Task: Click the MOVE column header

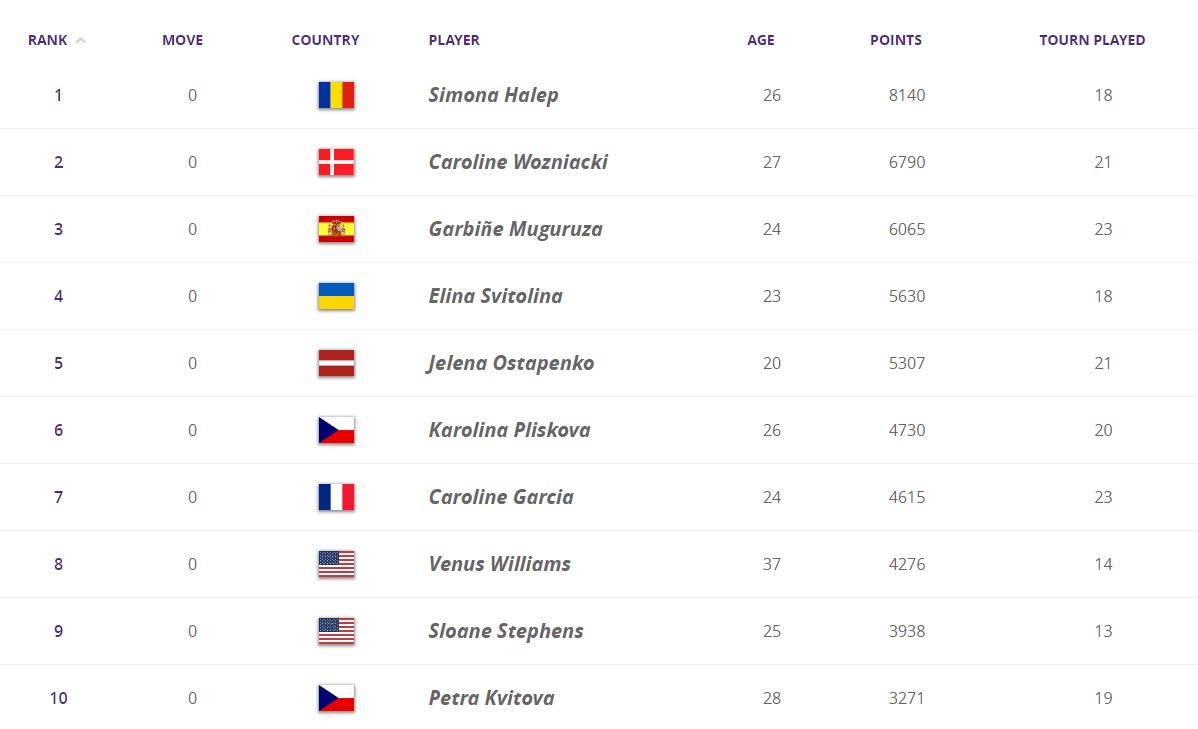Action: 182,41
